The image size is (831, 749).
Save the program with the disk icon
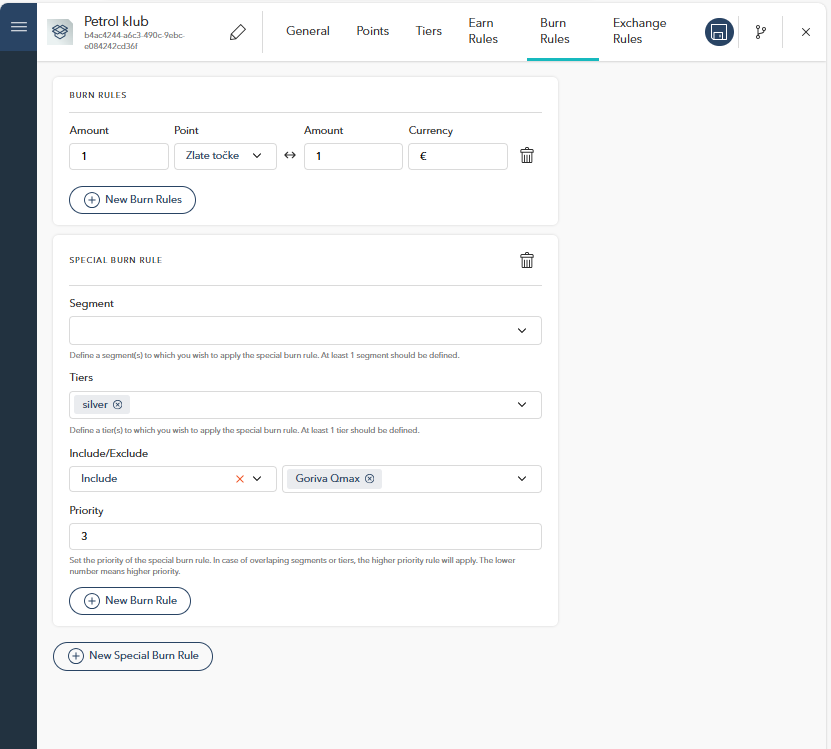tap(719, 32)
